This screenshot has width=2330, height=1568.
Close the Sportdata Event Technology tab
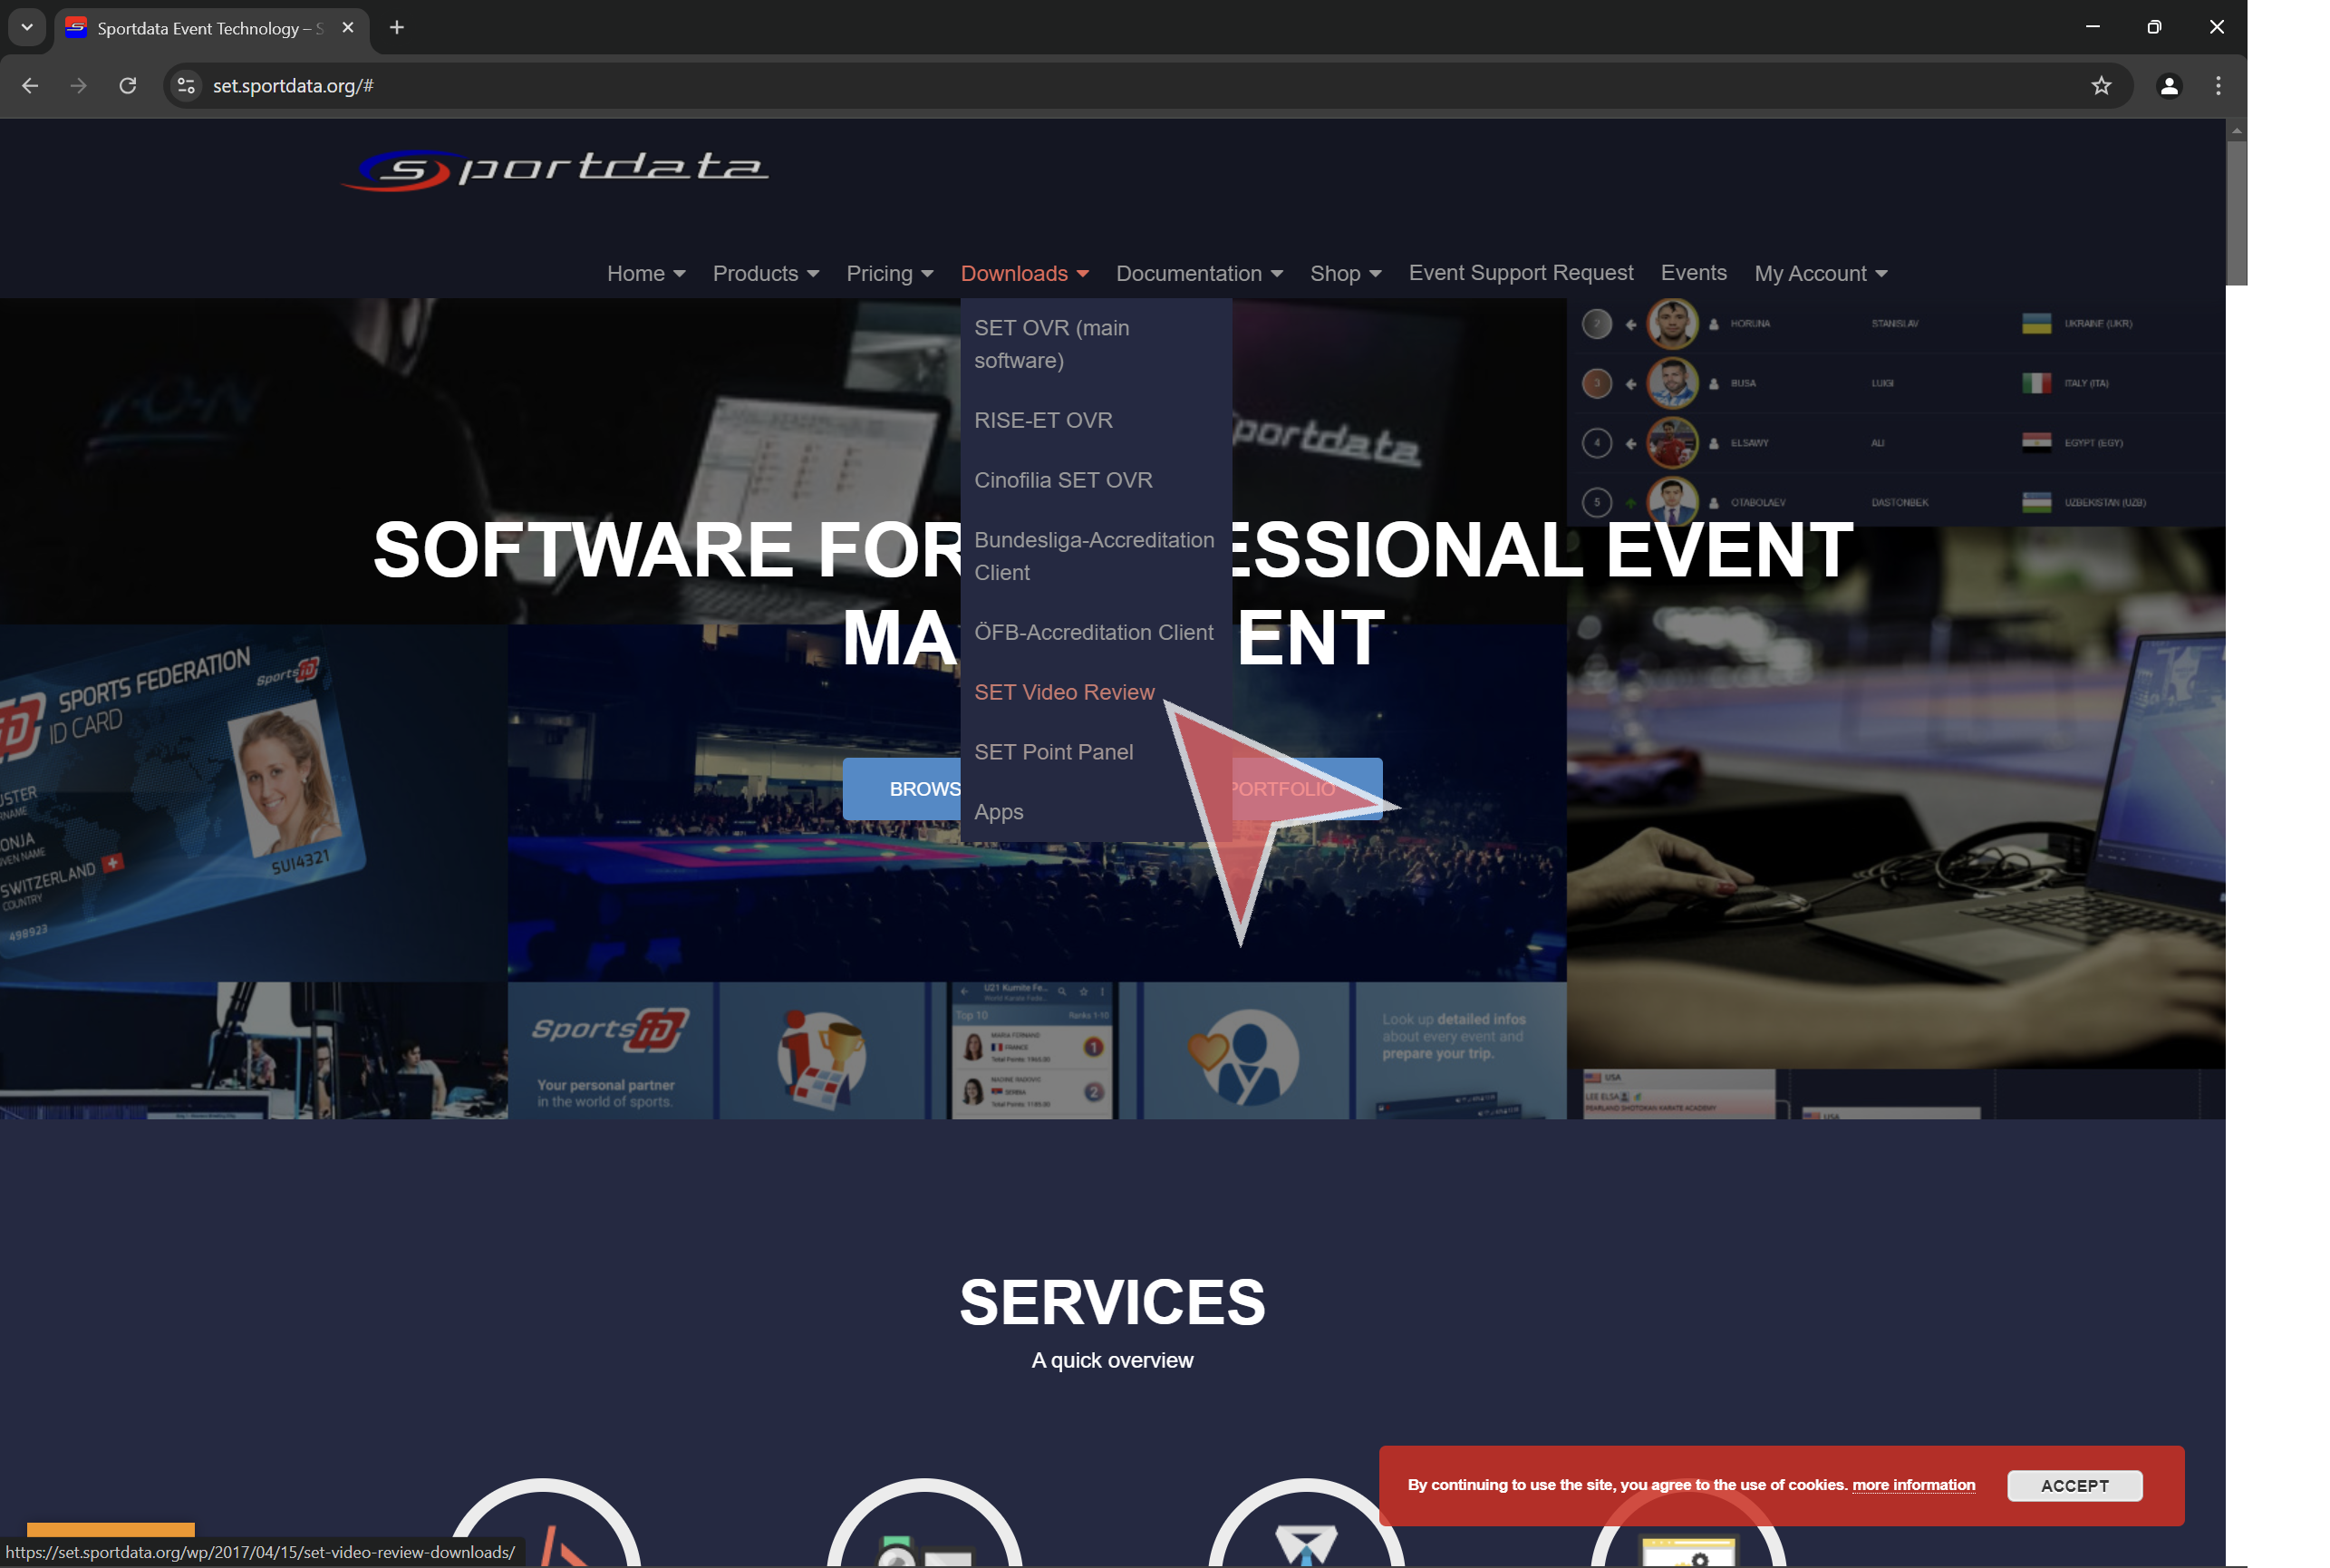coord(348,28)
